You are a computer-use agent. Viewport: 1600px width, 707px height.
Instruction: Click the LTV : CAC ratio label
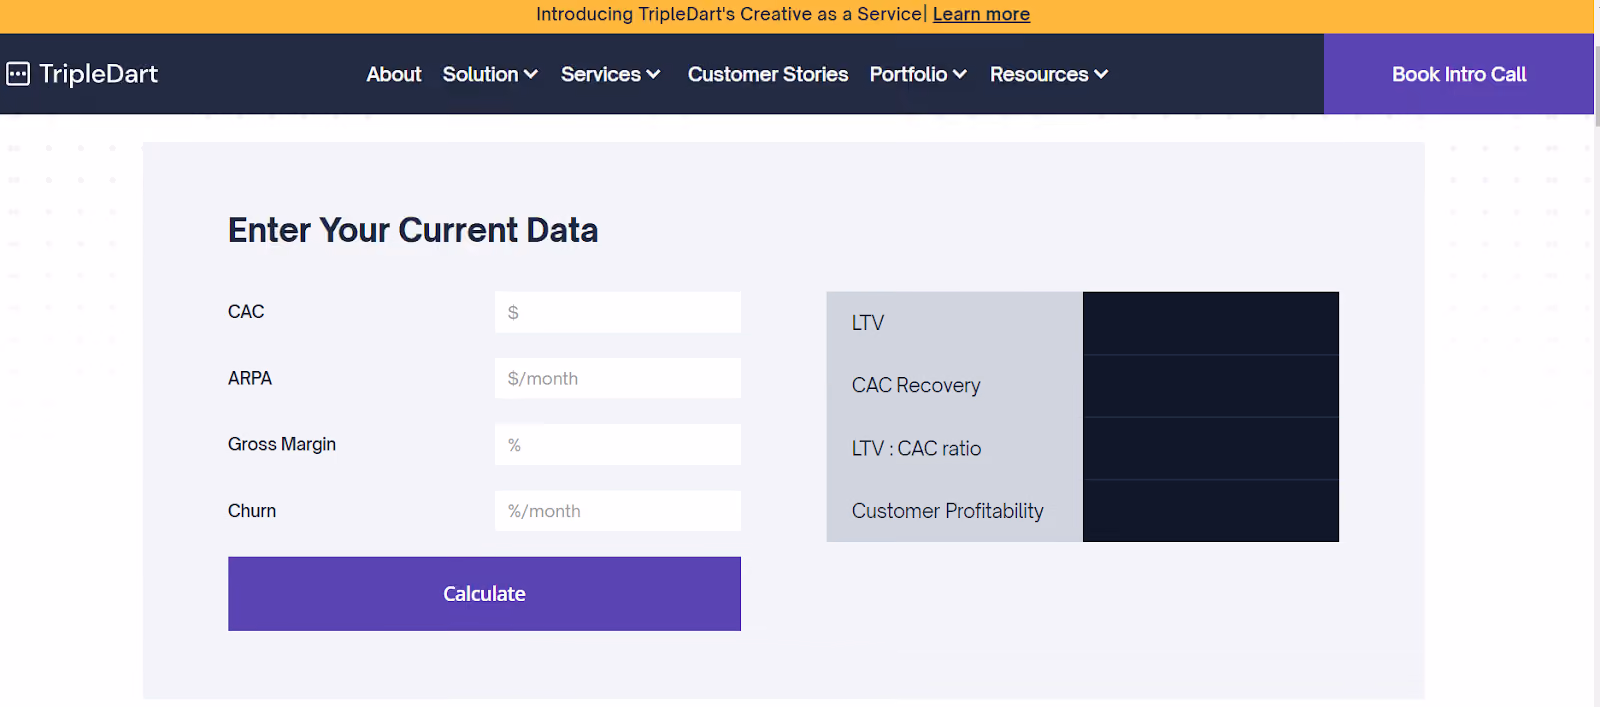pyautogui.click(x=916, y=448)
